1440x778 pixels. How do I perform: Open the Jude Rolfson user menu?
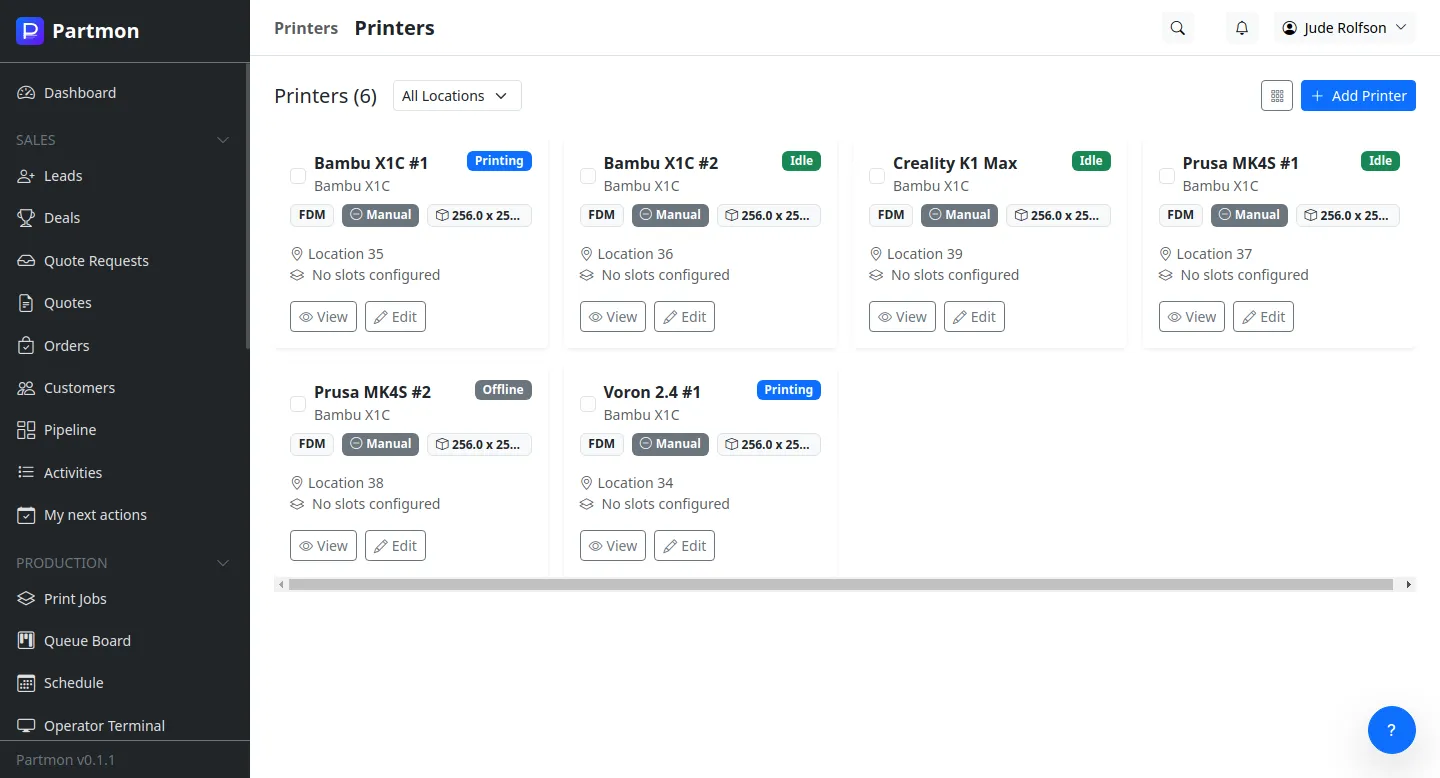pyautogui.click(x=1345, y=28)
